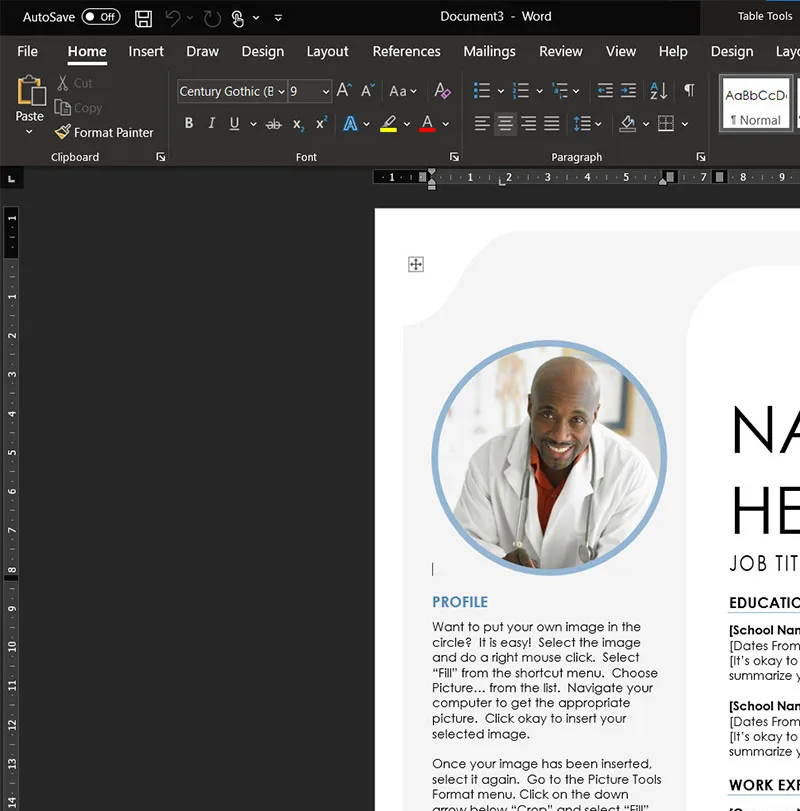
Task: Open the Review tab
Action: [x=561, y=51]
